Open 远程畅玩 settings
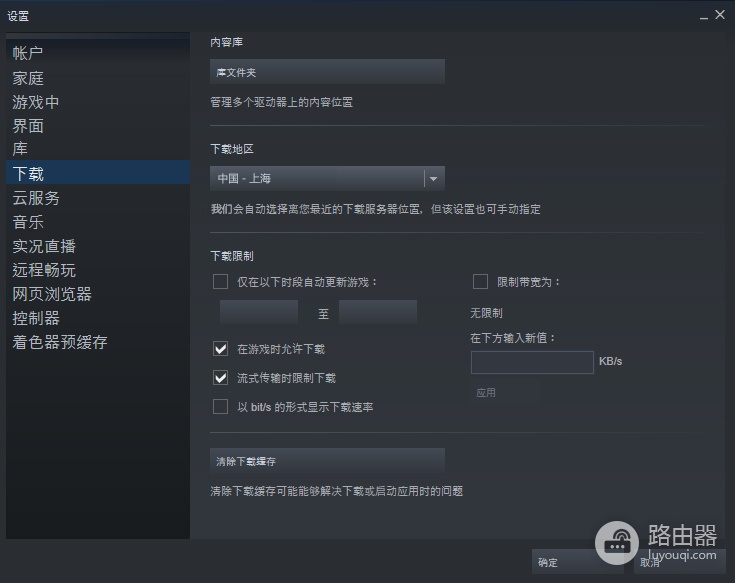Viewport: 735px width, 583px height. click(x=98, y=270)
